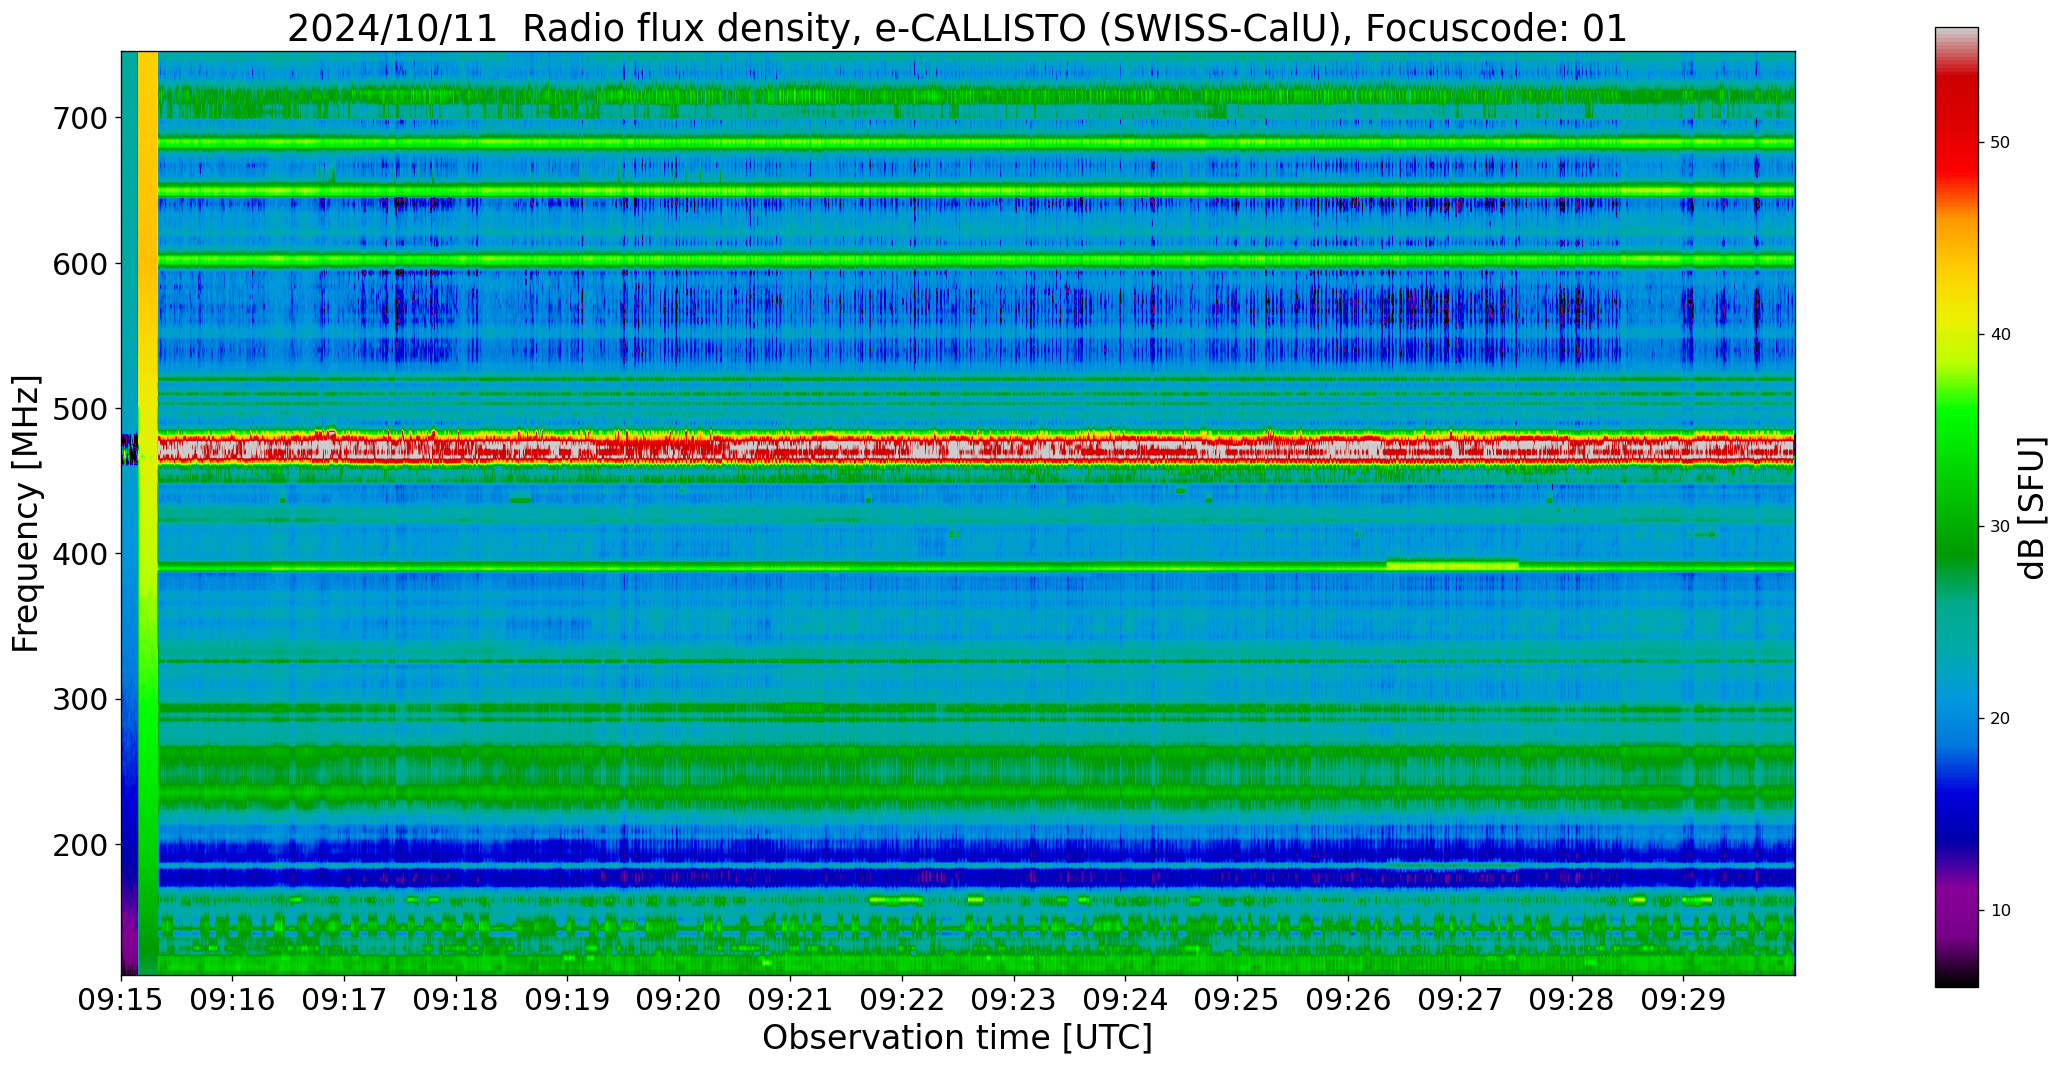The width and height of the screenshot is (2062, 1067).
Task: Click the 500 MHz y-axis tick label
Action: click(x=79, y=408)
